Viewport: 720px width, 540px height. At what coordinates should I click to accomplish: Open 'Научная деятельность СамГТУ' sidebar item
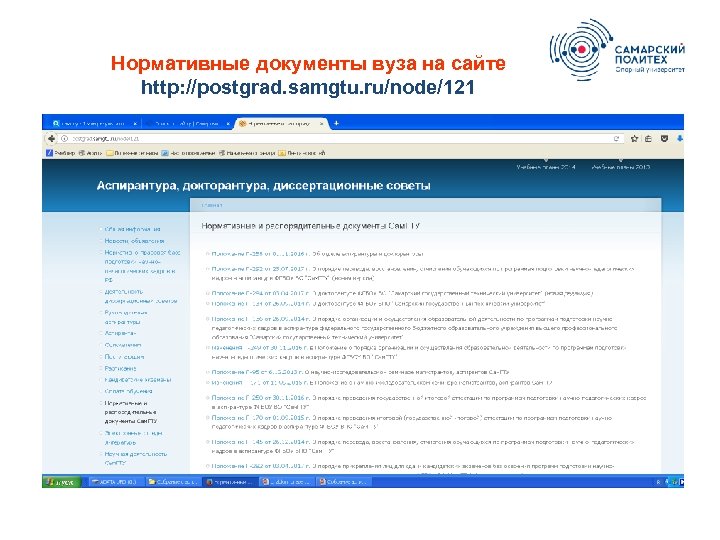point(135,458)
